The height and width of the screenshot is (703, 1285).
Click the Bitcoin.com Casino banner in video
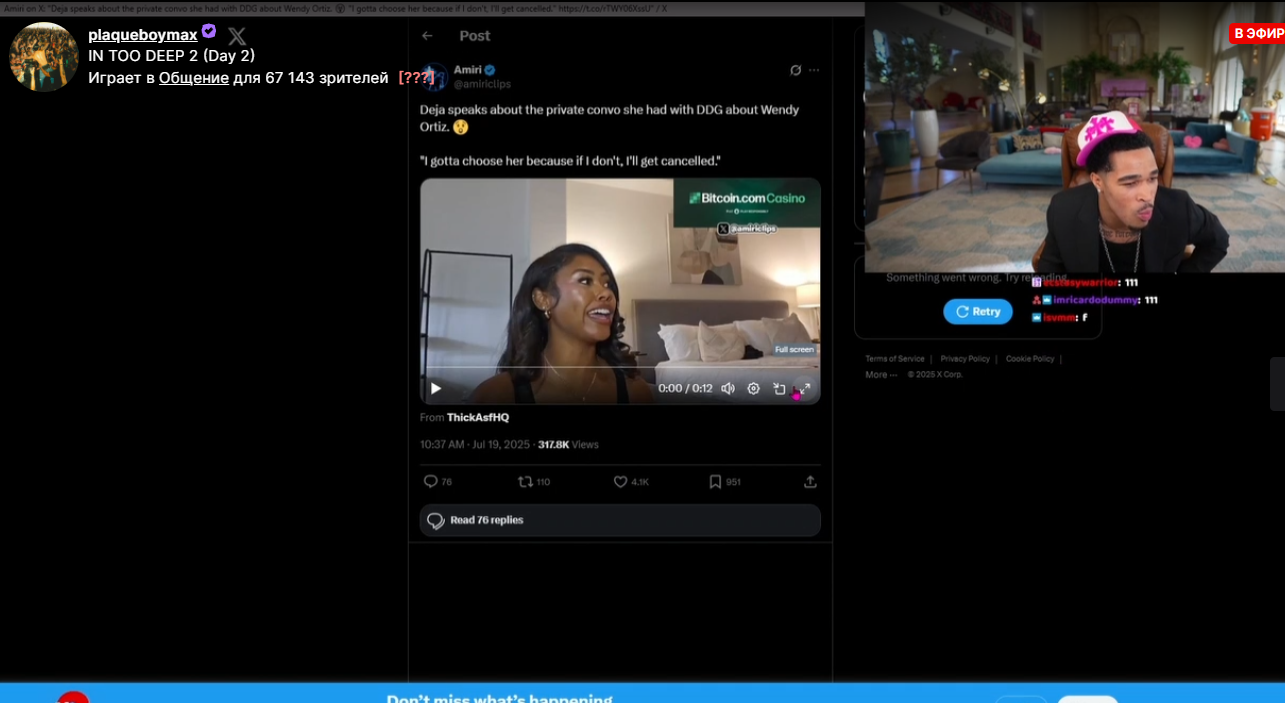pyautogui.click(x=746, y=202)
